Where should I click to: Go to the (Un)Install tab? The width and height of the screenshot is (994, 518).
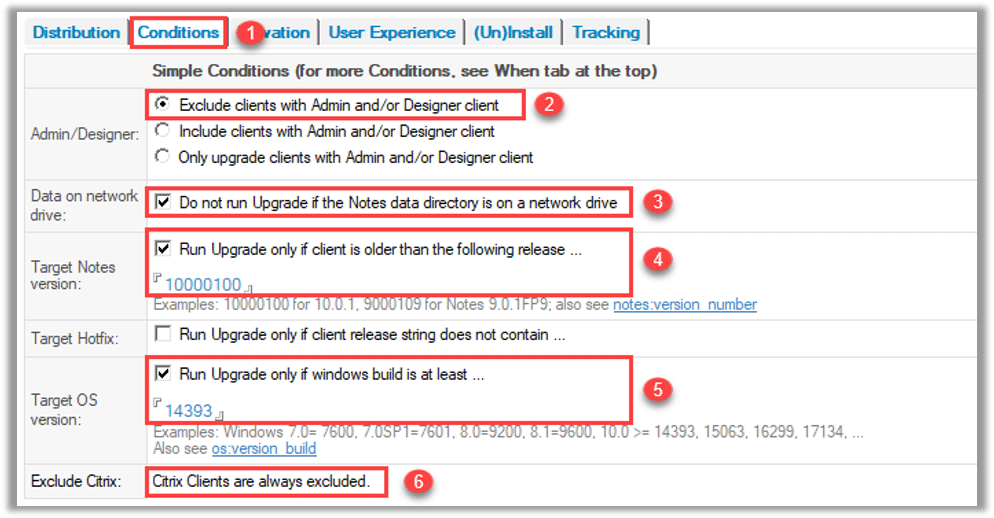pos(513,32)
